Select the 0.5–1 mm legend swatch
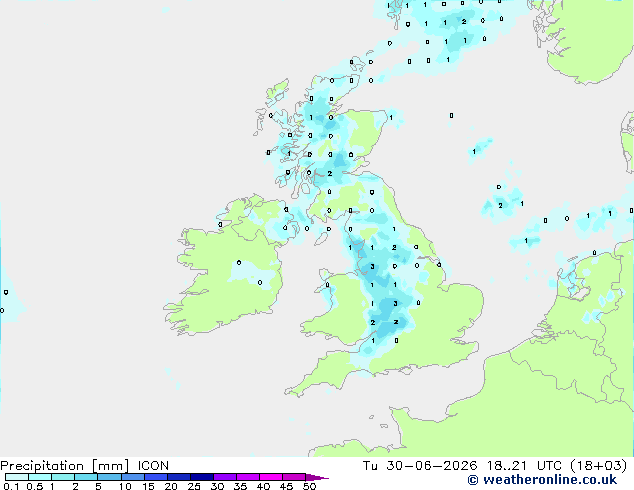 point(40,477)
